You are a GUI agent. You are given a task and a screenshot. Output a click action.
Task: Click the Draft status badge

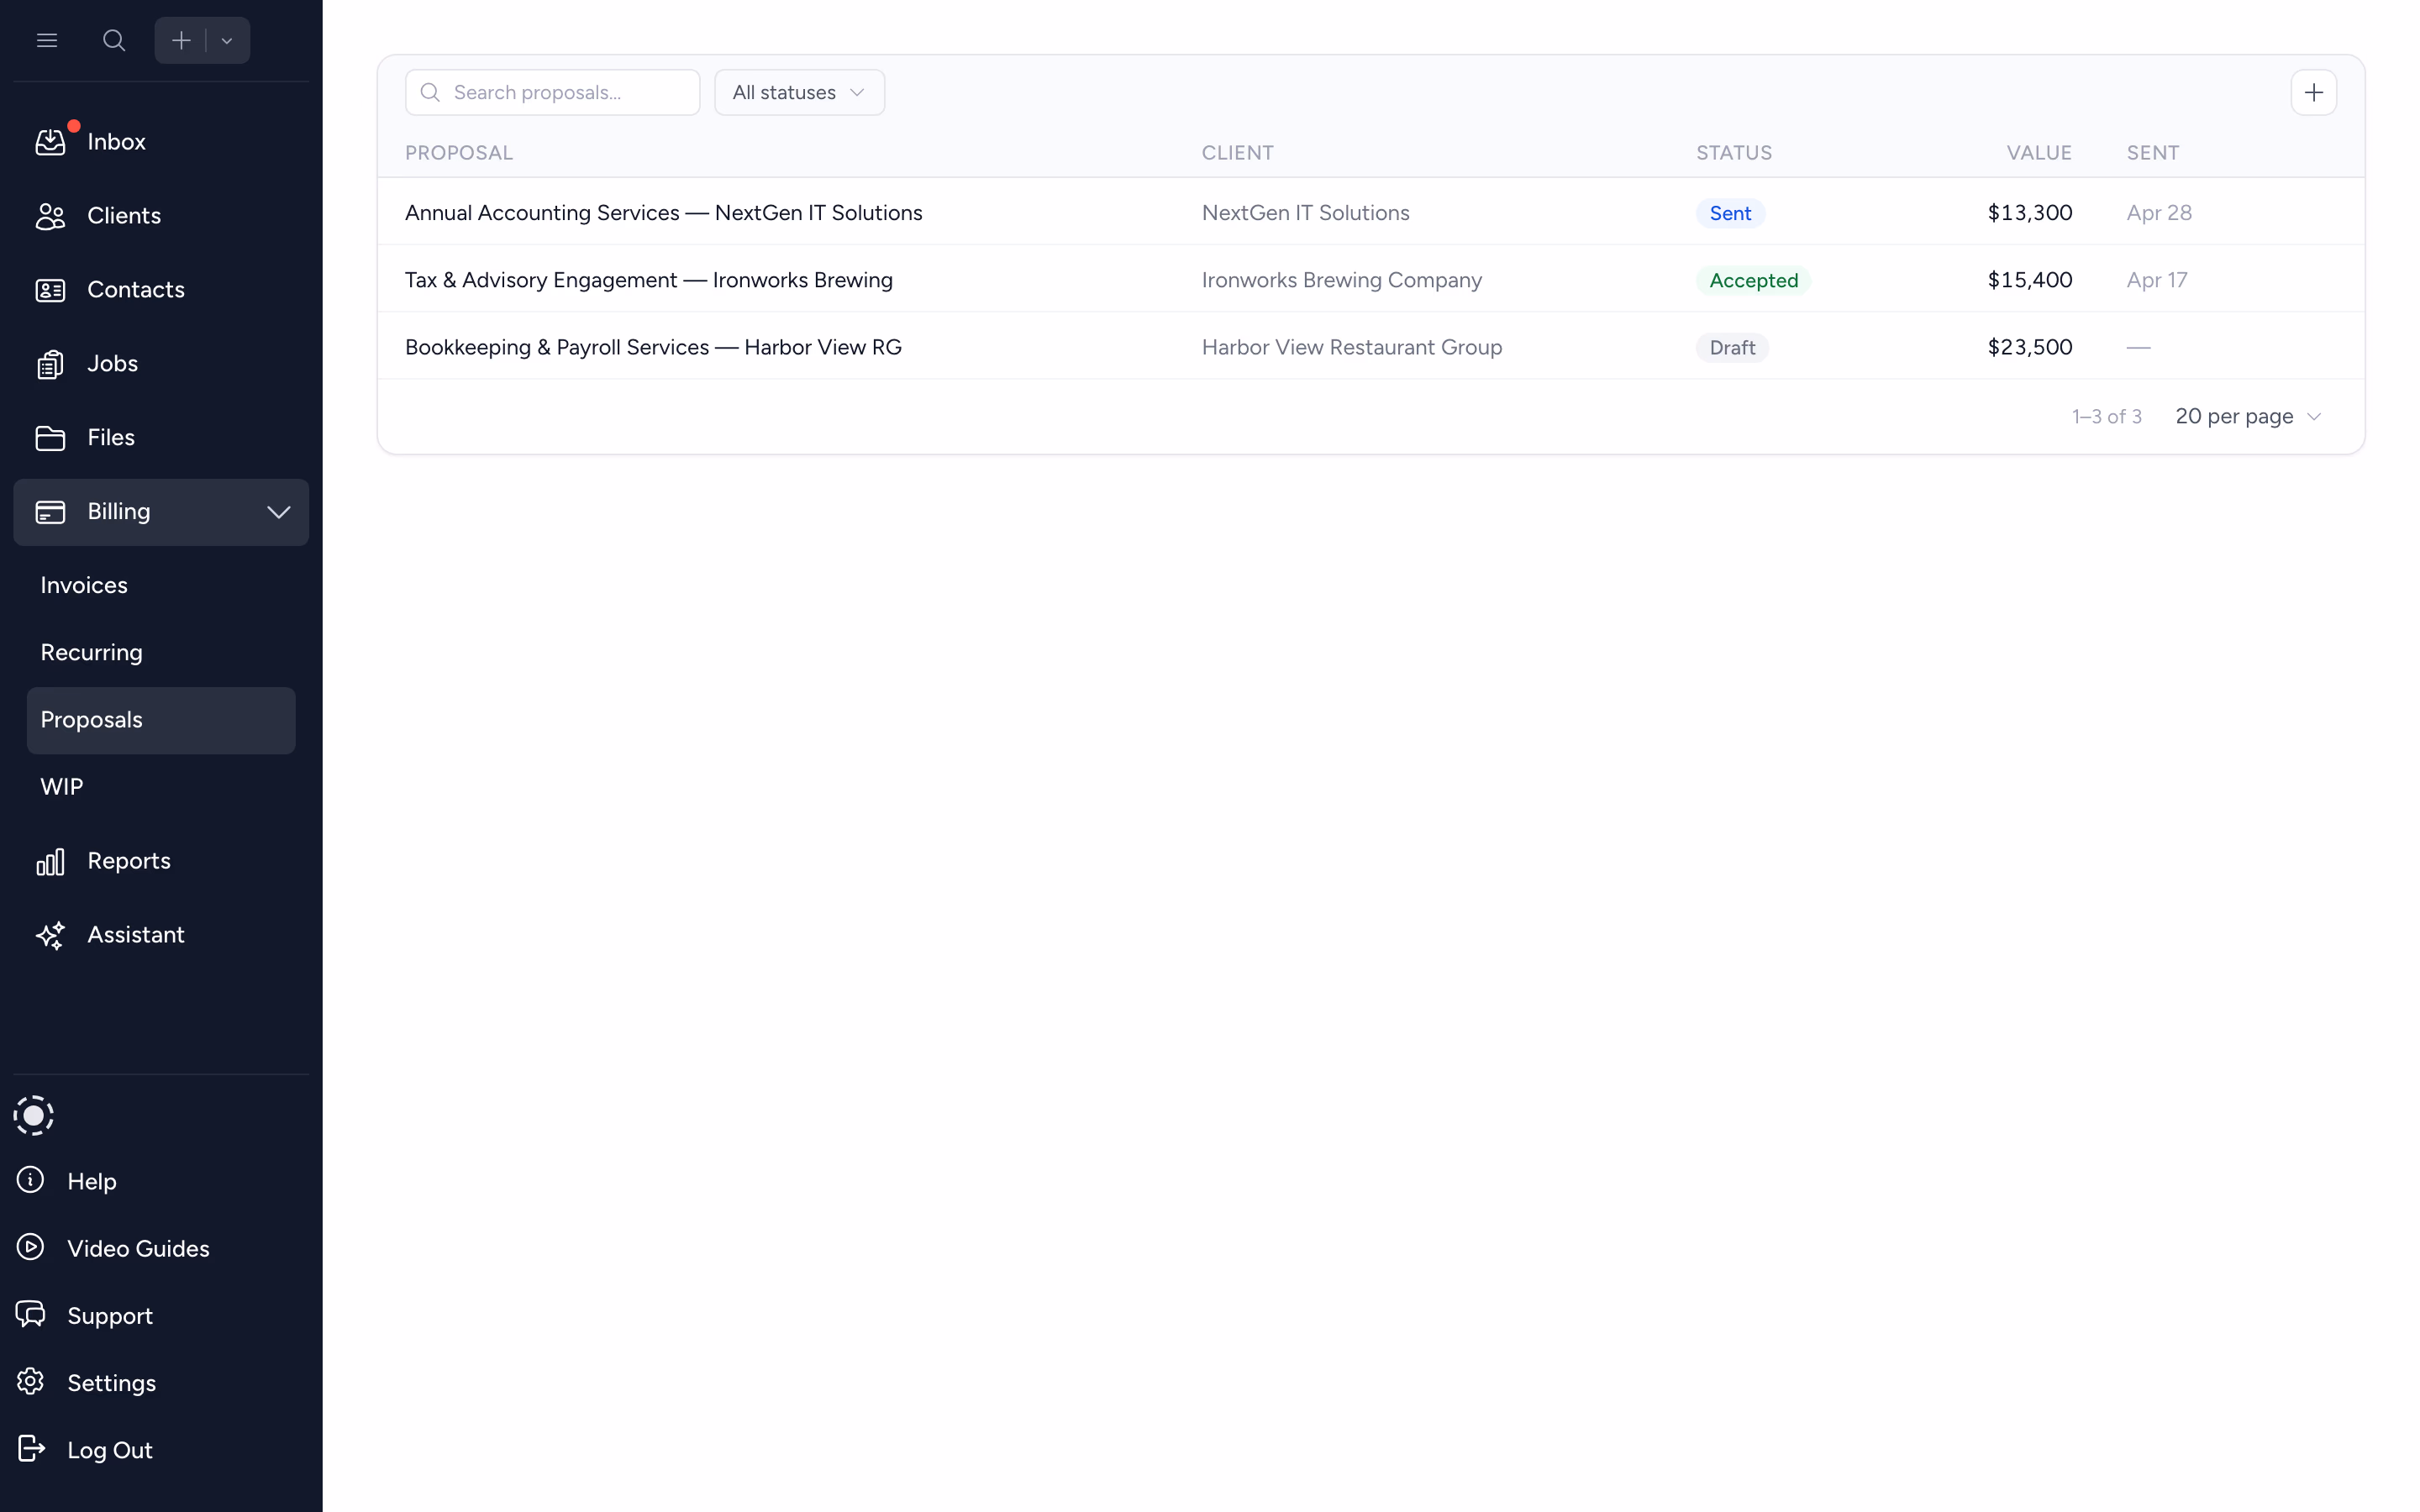click(1732, 348)
